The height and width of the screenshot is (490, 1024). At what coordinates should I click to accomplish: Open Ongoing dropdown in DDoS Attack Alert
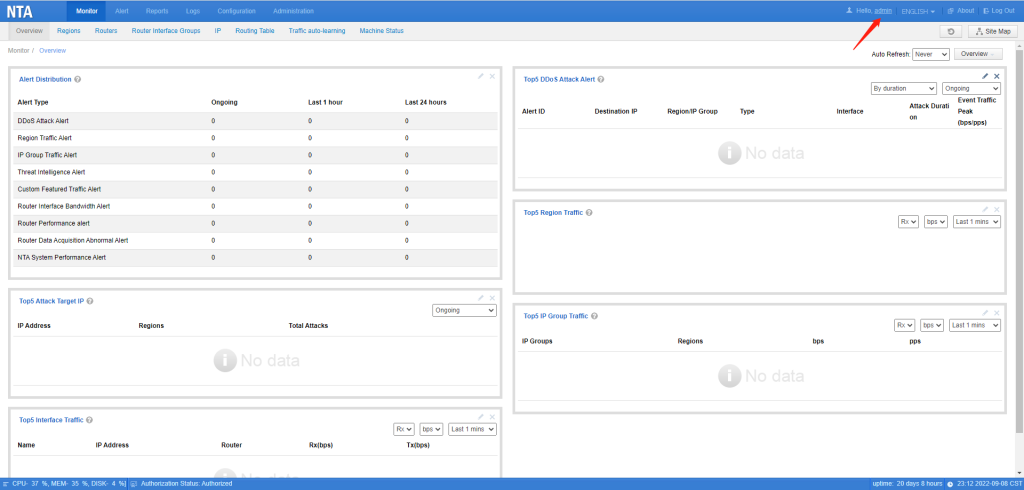(x=971, y=88)
